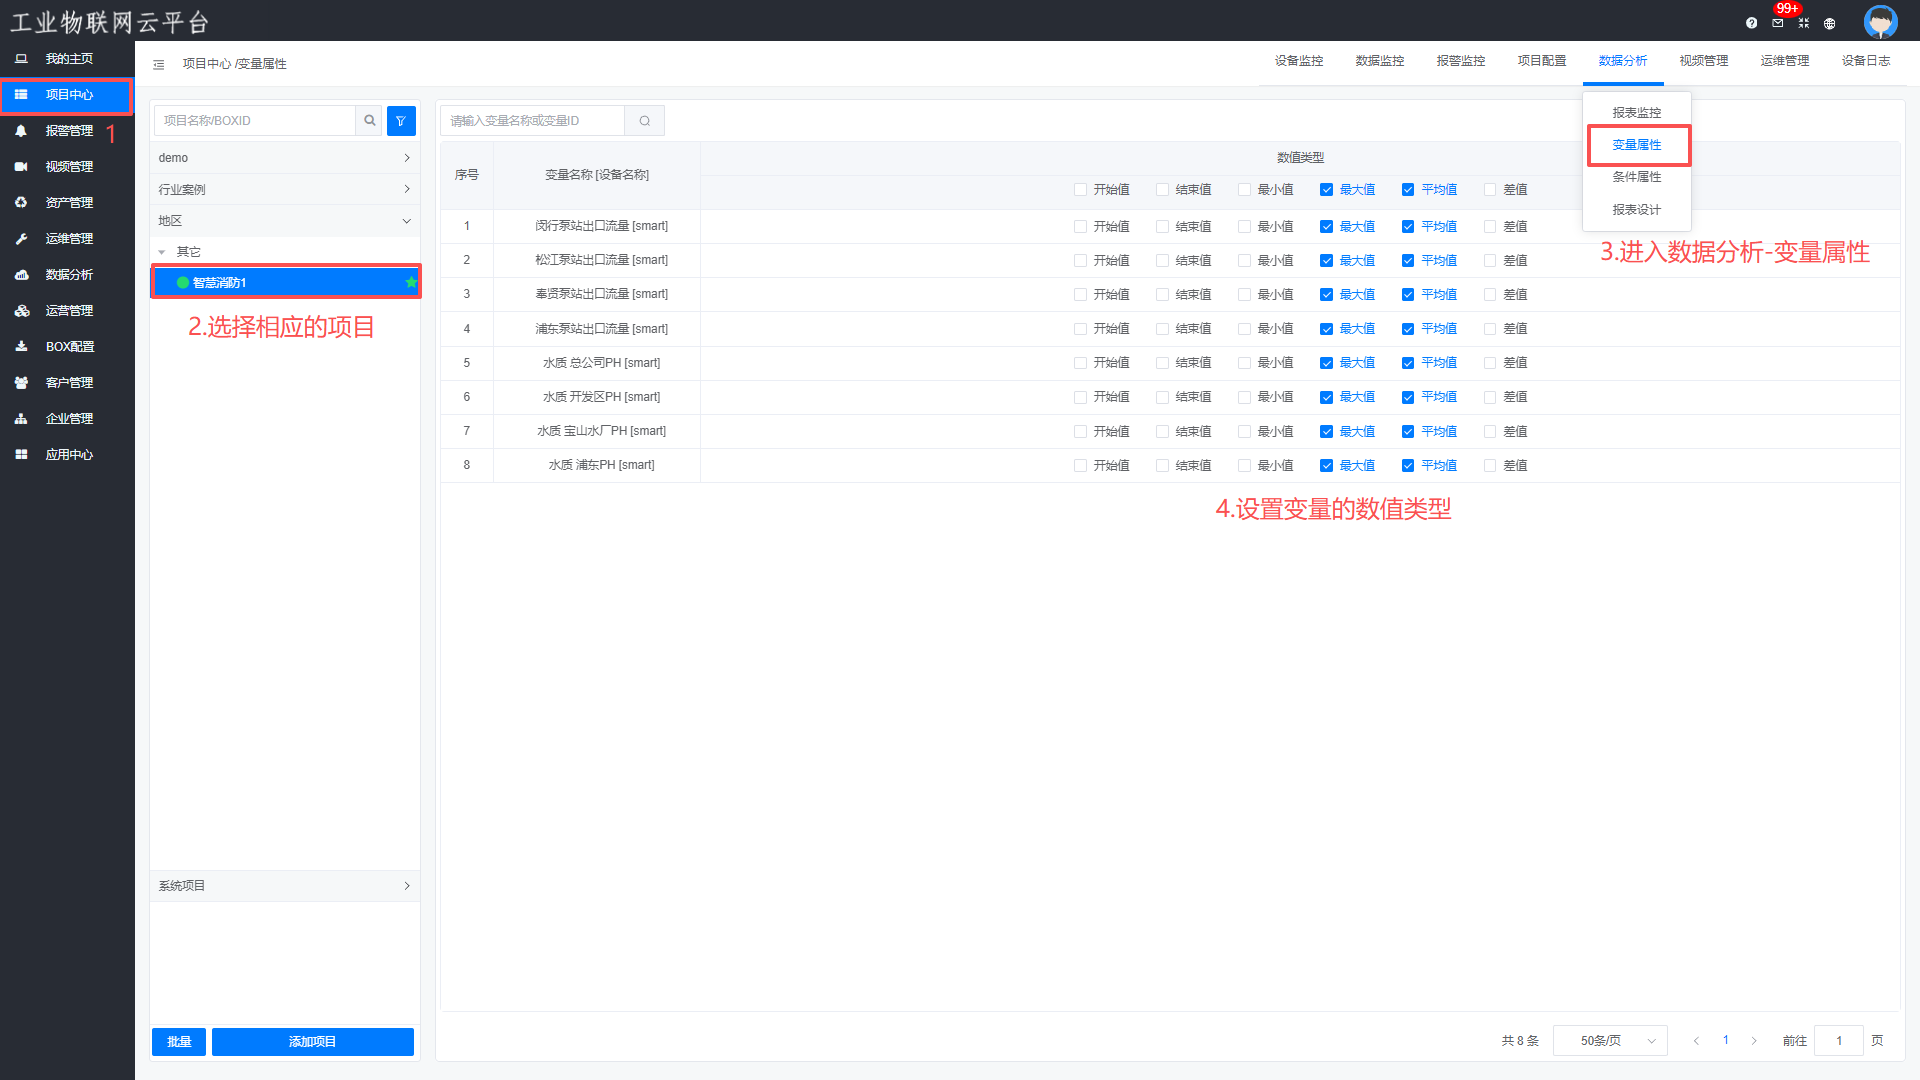Open the user avatar menu
1920x1080 pixels.
pos(1880,22)
